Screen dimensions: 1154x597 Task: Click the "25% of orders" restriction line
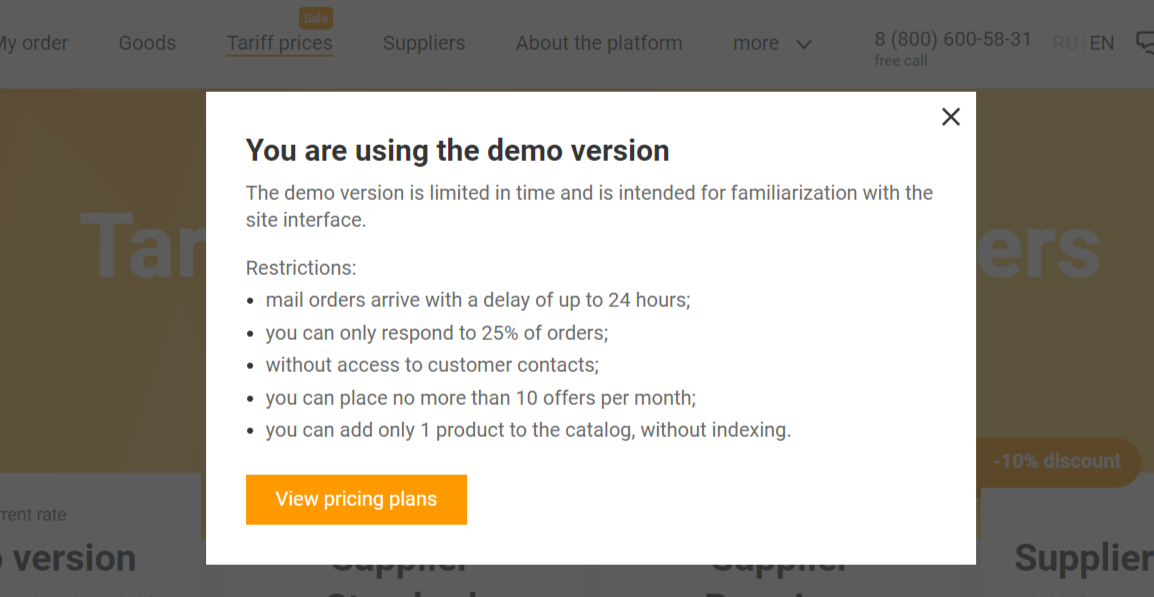tap(436, 332)
